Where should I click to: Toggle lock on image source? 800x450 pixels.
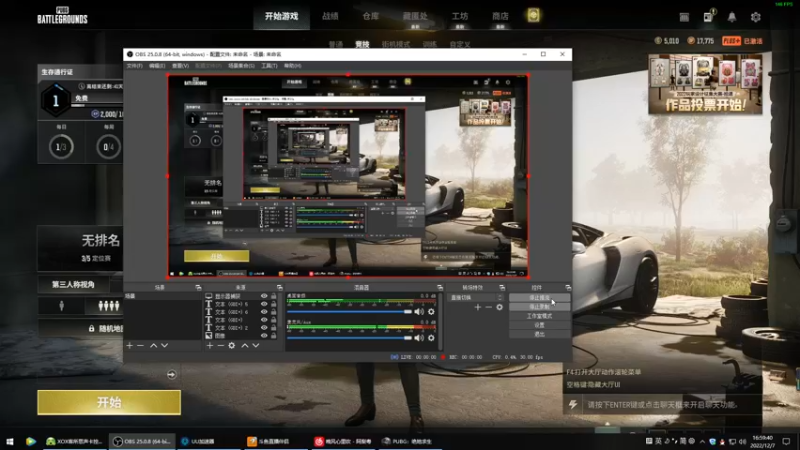point(273,336)
